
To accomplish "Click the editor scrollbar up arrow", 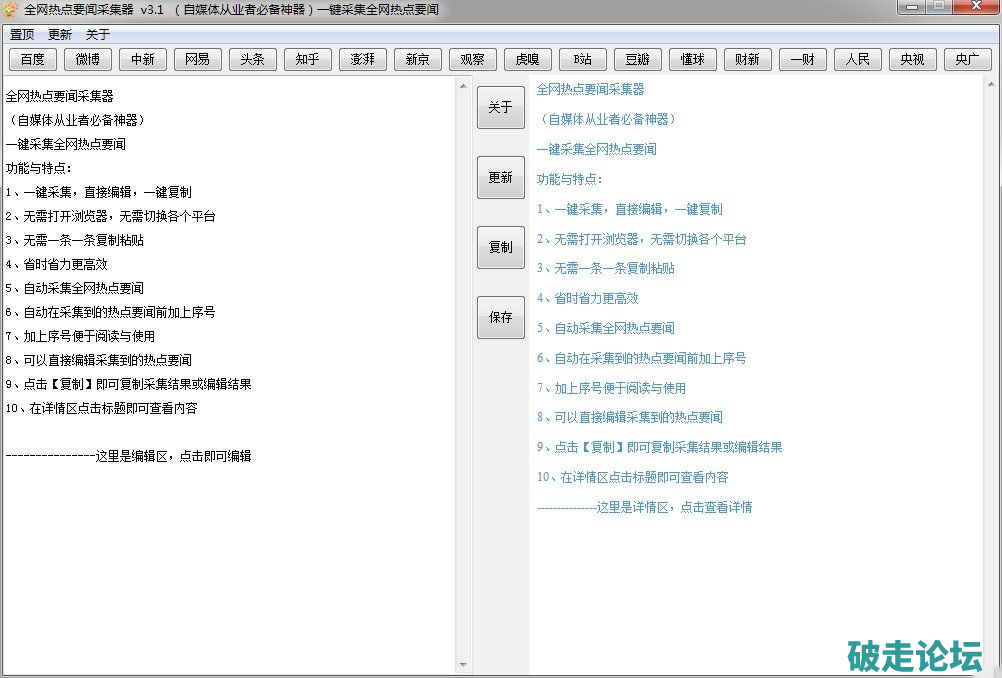I will [x=463, y=85].
